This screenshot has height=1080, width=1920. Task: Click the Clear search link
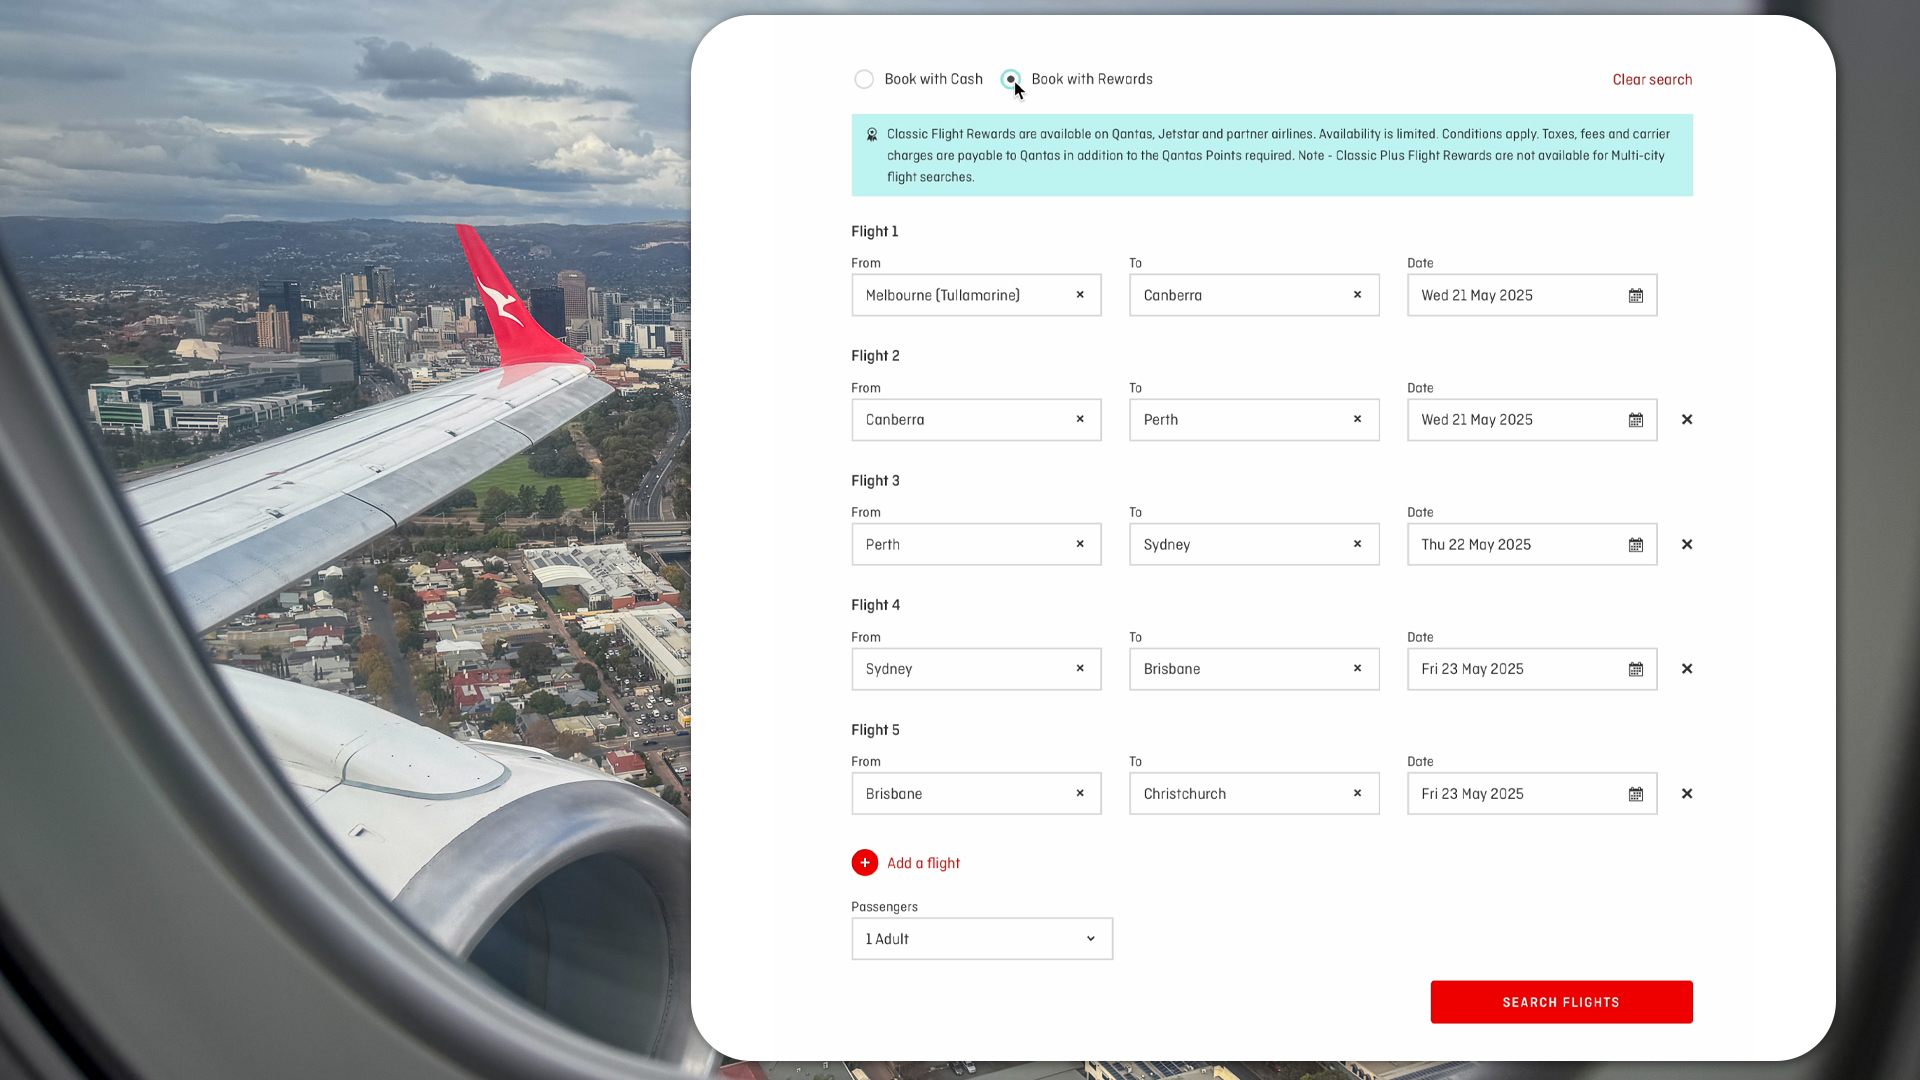tap(1652, 79)
